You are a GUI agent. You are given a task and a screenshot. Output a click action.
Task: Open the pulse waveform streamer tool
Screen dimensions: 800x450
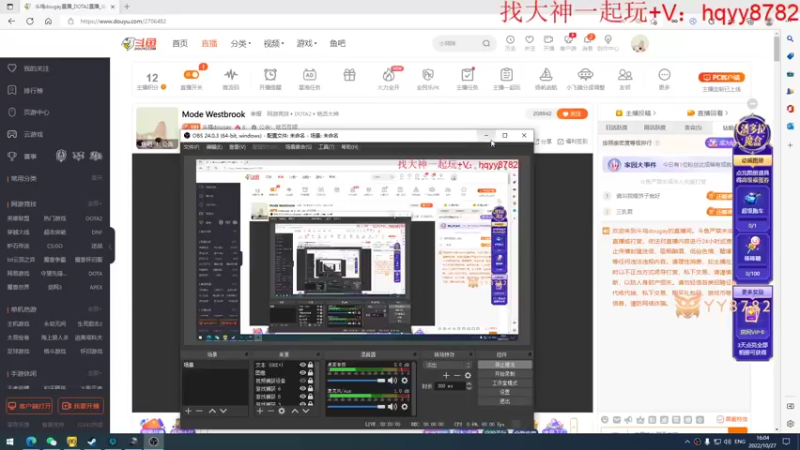(231, 75)
